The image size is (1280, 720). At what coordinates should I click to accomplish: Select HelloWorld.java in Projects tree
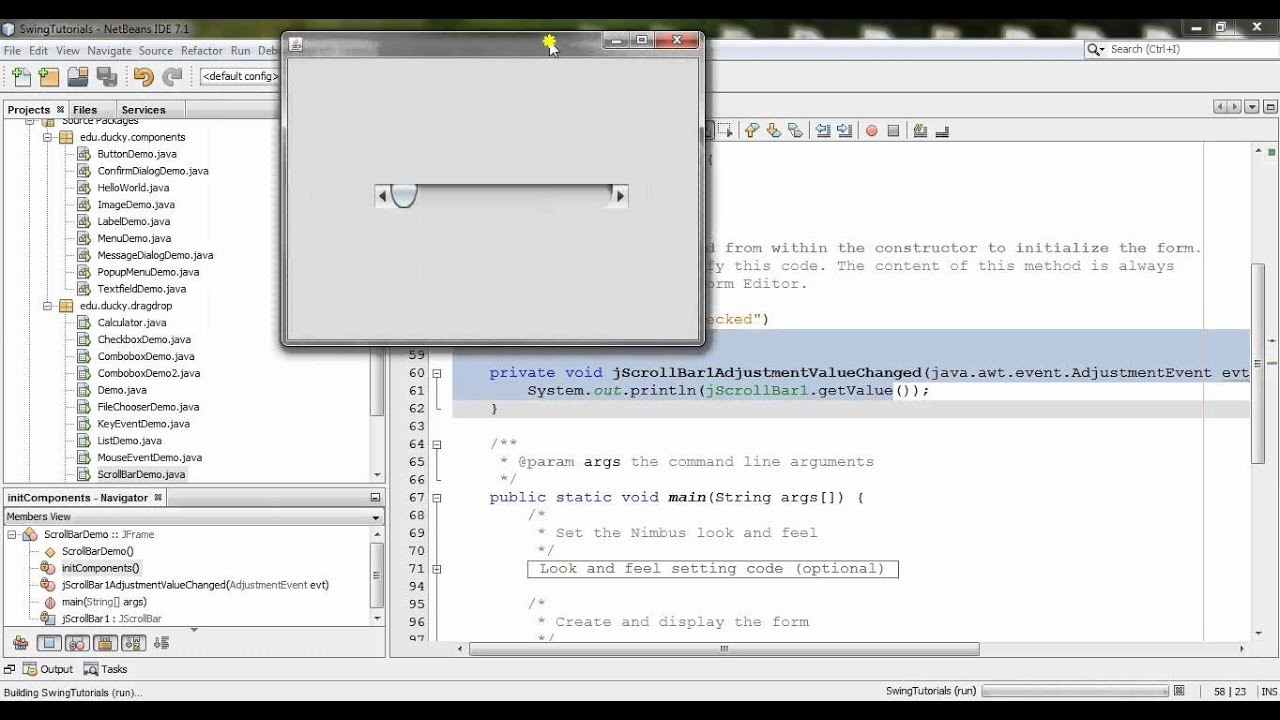click(x=133, y=188)
